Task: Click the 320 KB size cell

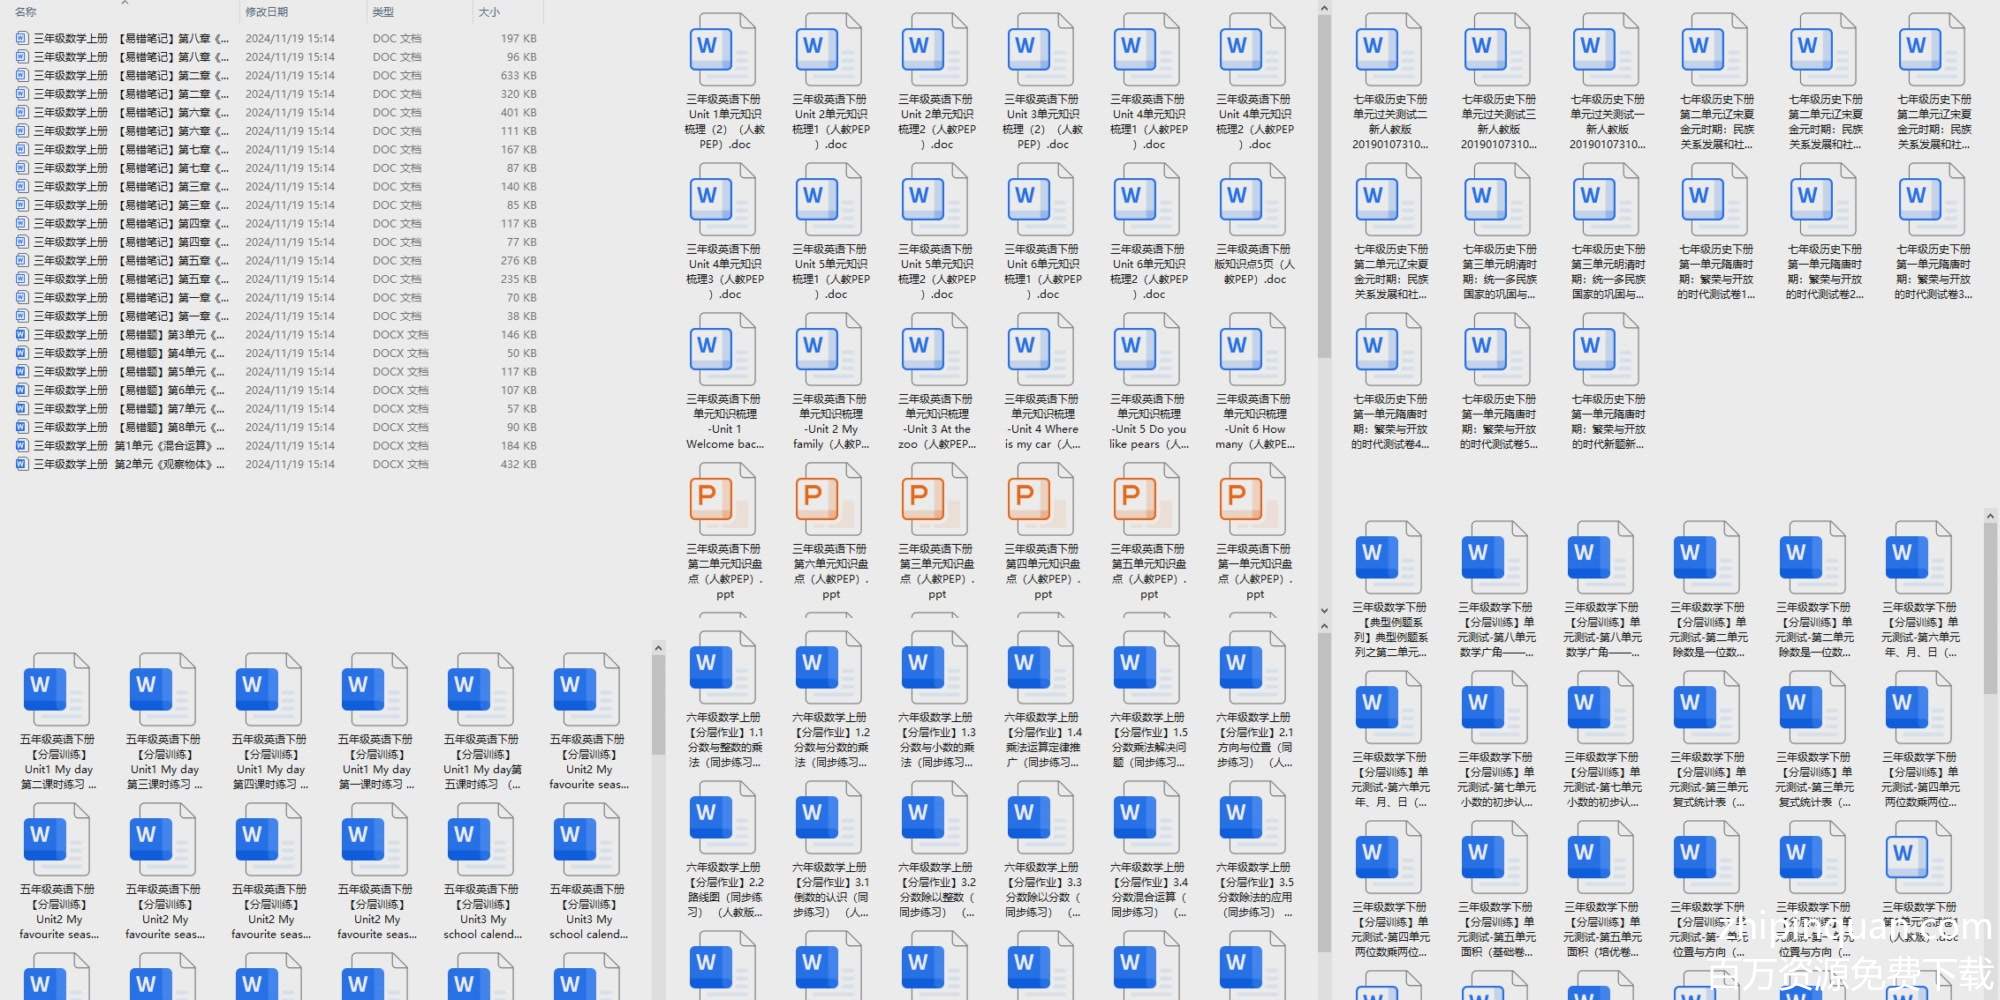Action: pos(518,94)
